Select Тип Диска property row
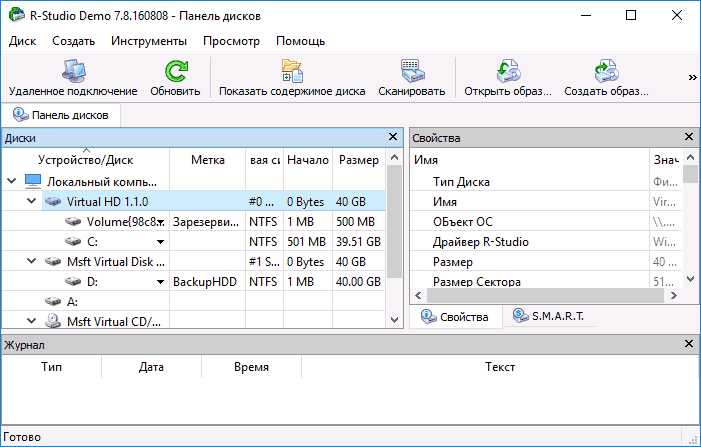The image size is (701, 447). pyautogui.click(x=546, y=182)
